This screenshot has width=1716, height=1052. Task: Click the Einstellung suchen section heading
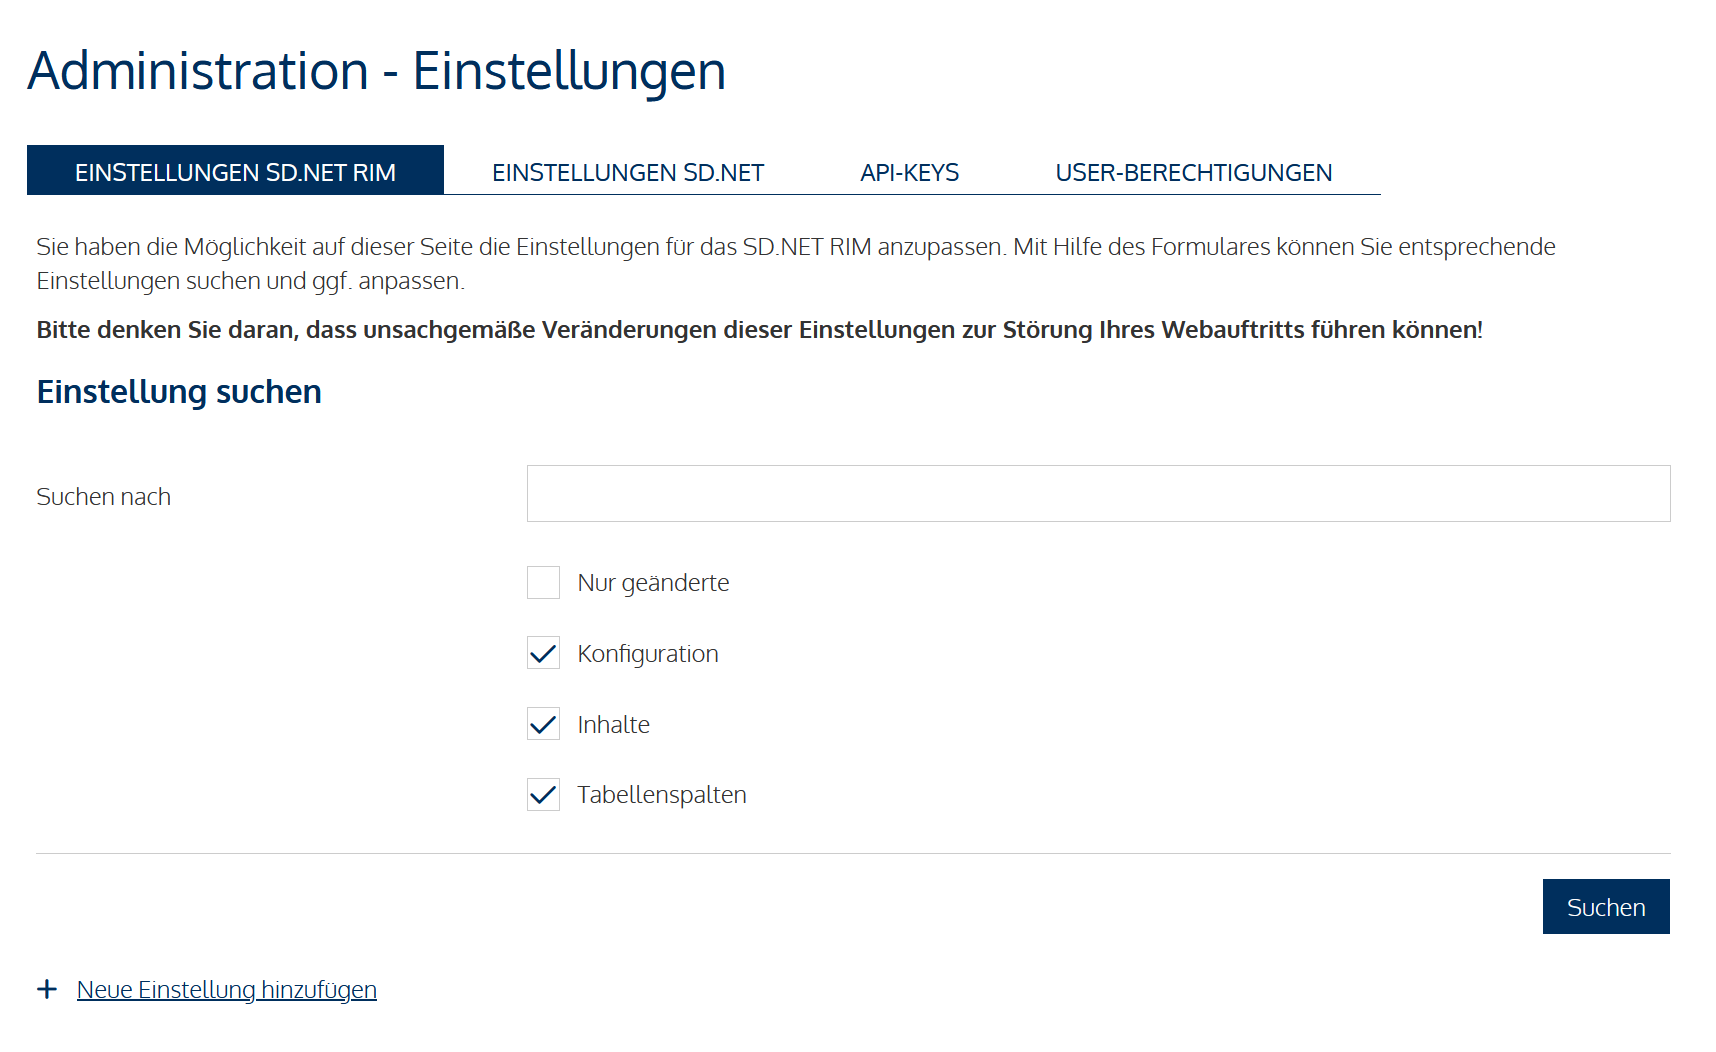coord(179,392)
